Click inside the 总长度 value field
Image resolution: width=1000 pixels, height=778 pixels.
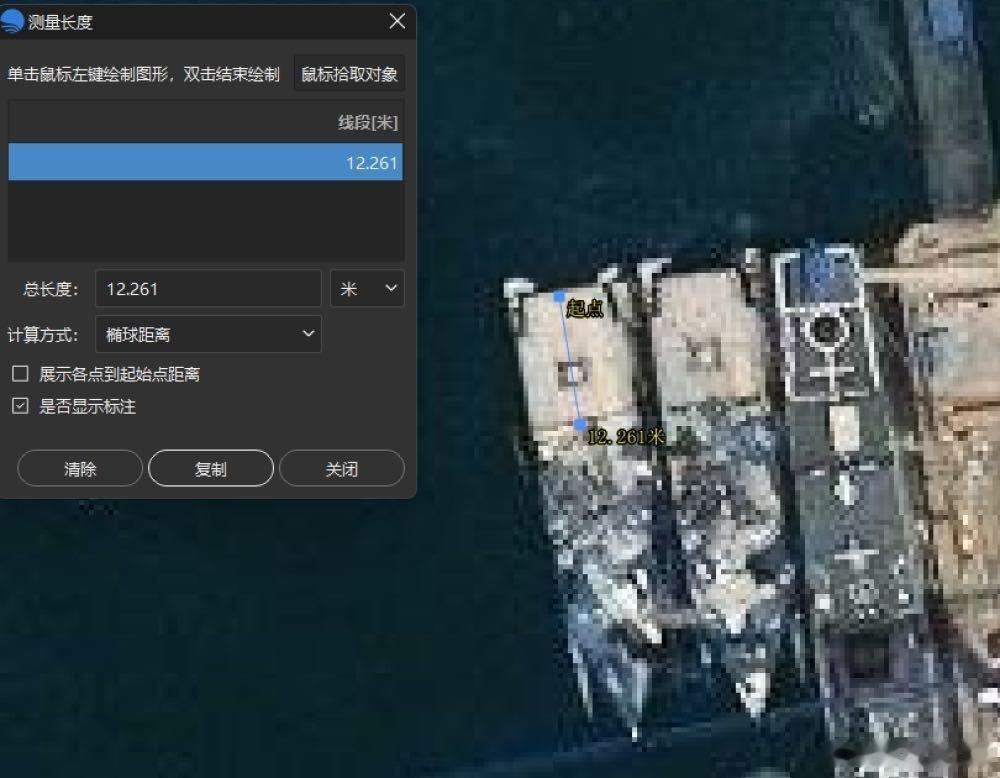pos(207,288)
